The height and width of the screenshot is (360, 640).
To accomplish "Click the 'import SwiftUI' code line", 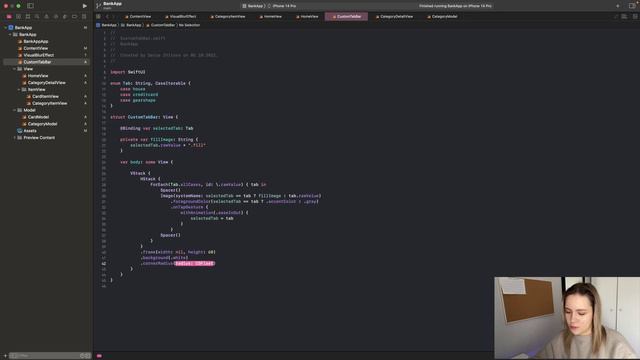I will 128,72.
